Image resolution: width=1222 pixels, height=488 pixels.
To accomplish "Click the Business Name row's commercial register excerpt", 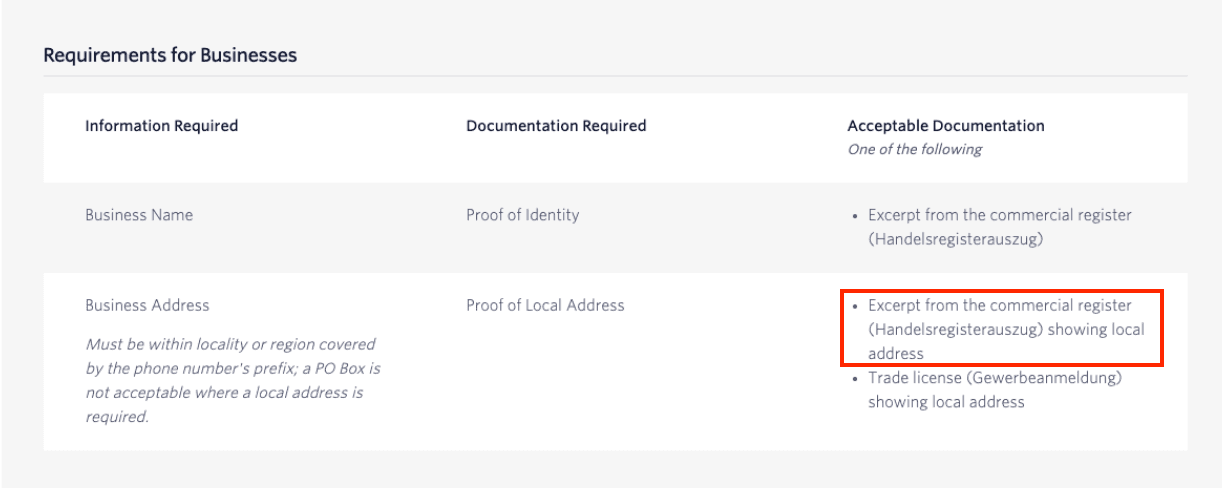I will pos(999,215).
